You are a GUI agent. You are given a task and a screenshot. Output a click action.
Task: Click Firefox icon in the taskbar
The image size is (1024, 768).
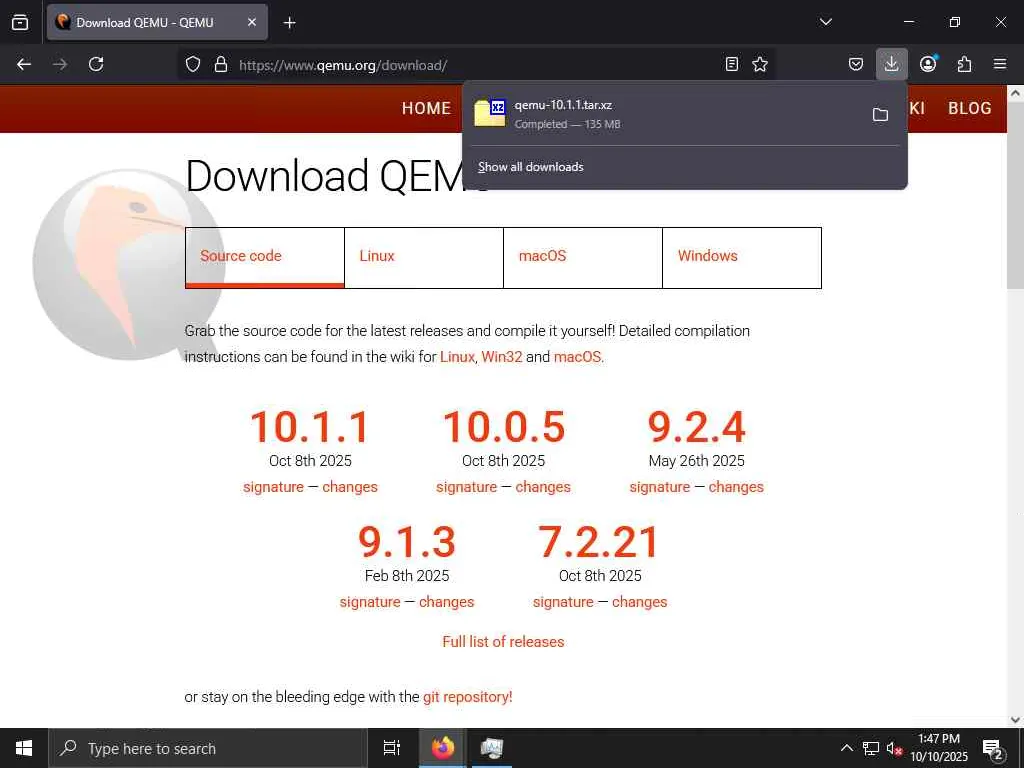pos(443,748)
